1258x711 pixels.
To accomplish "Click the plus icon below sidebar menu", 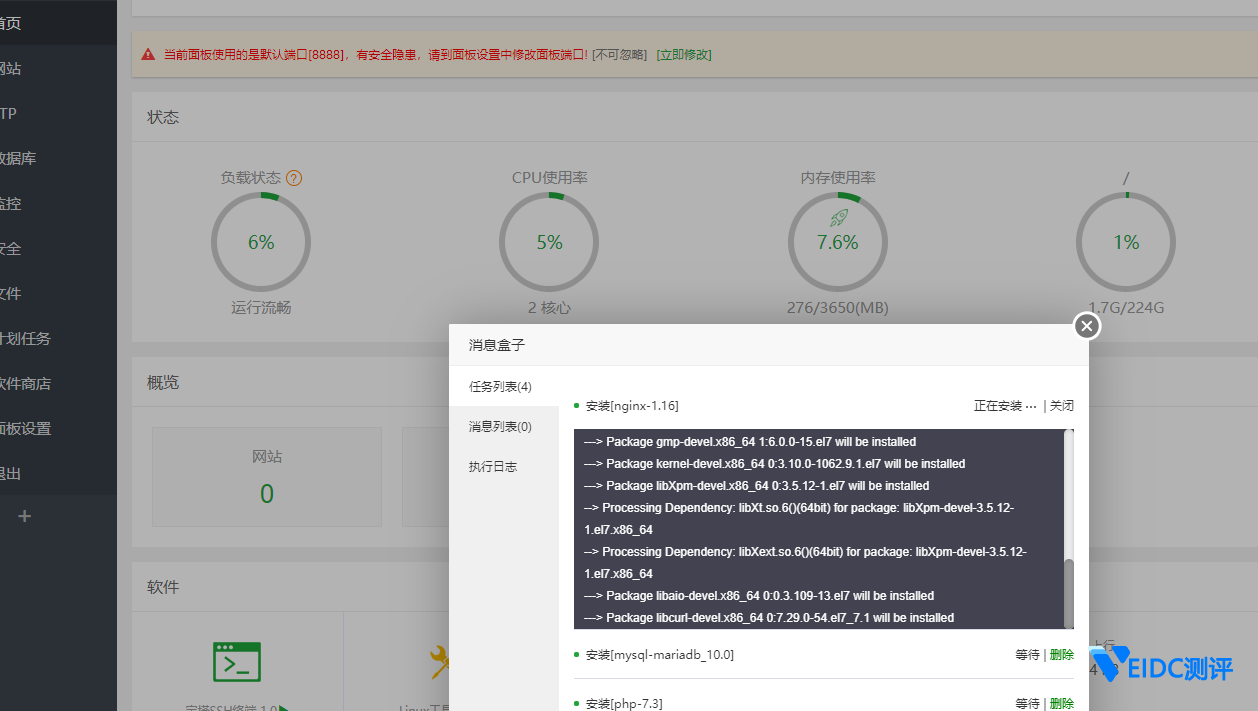I will tap(24, 516).
